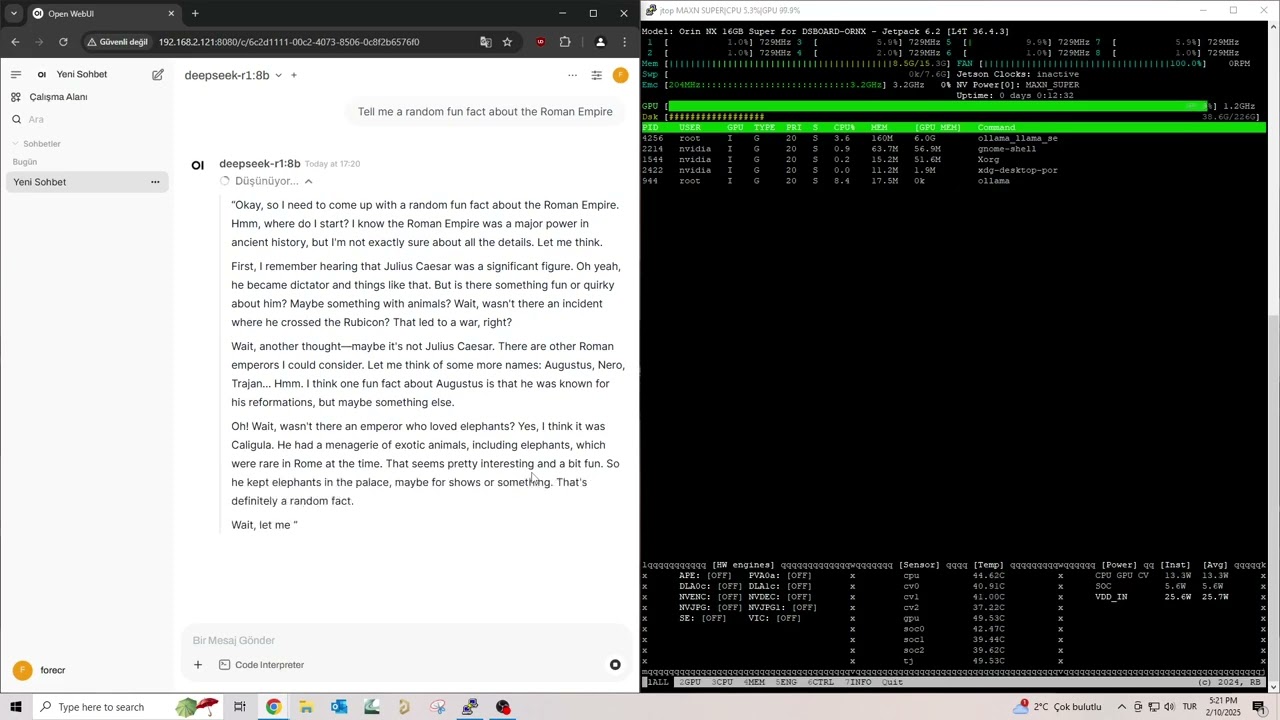Open the browser extensions puzzle icon

(x=565, y=42)
